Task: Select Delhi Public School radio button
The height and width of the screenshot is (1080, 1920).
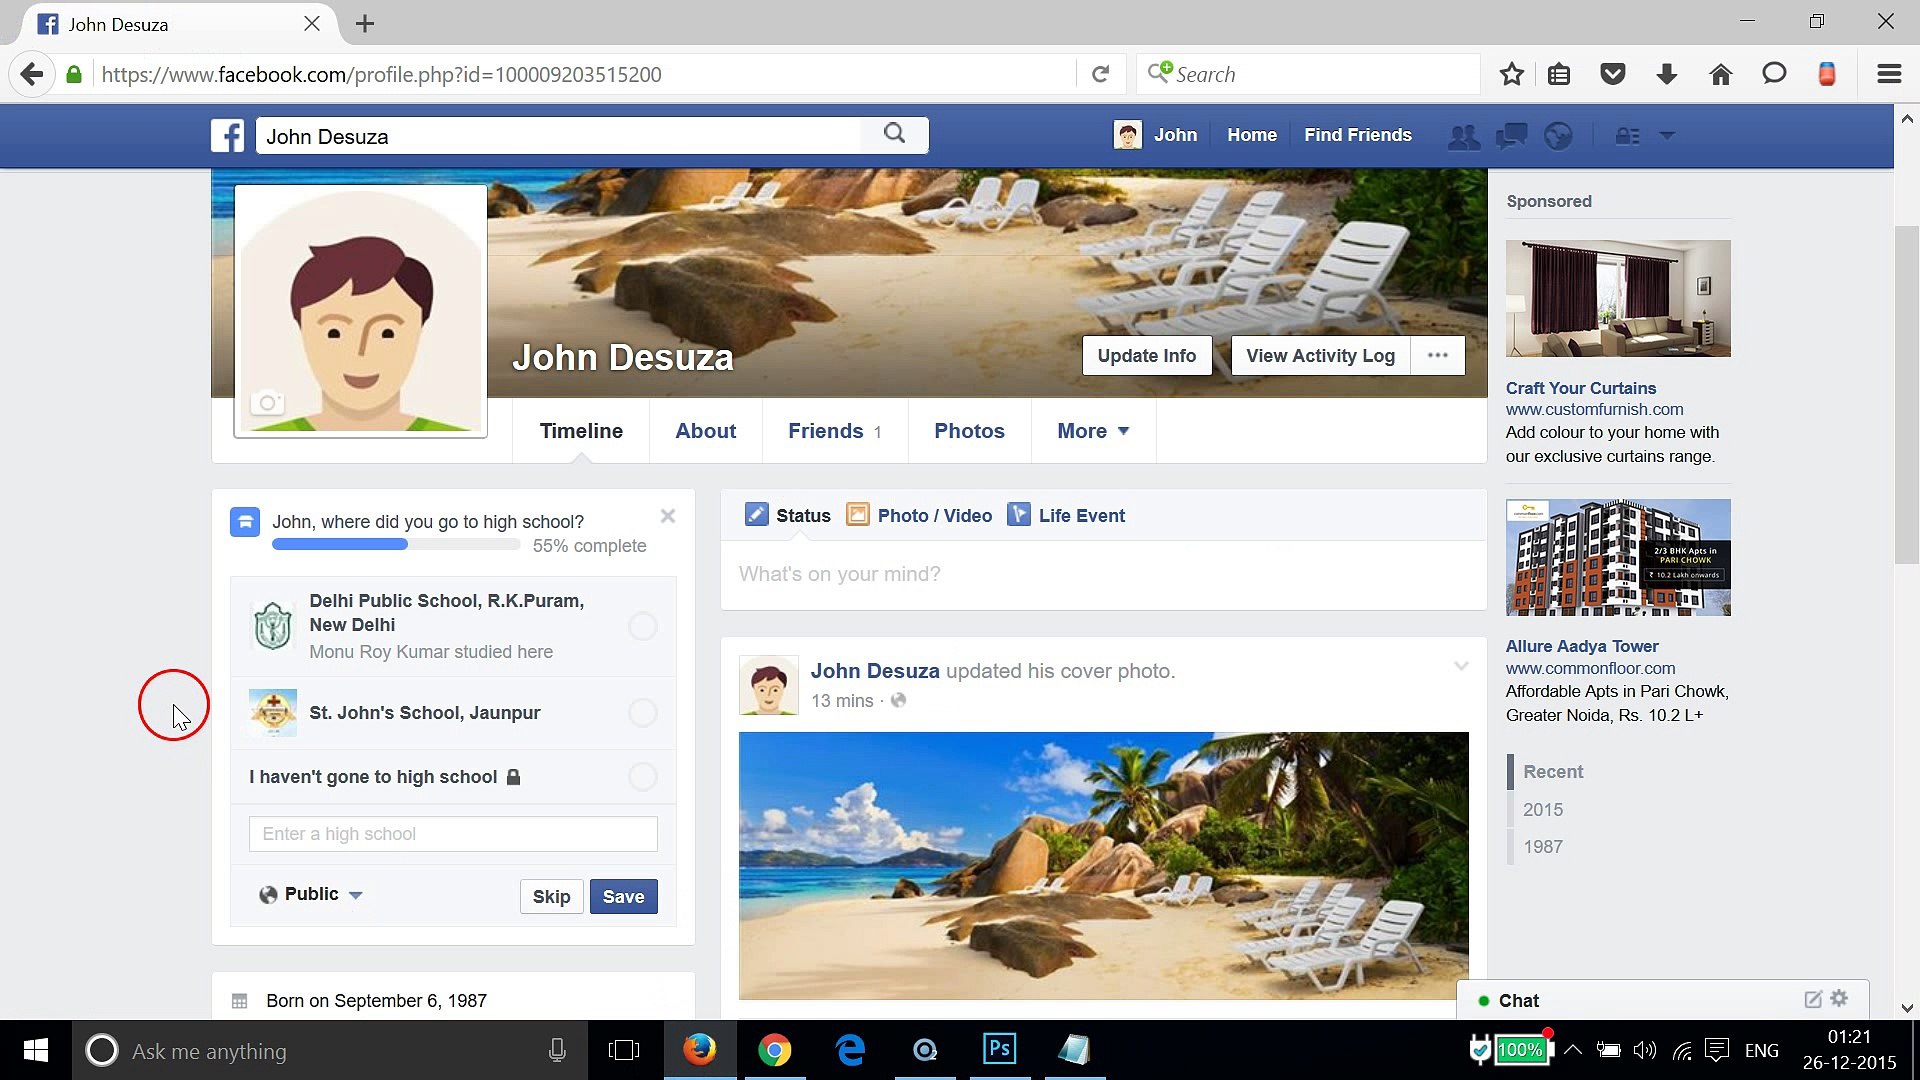Action: point(643,626)
